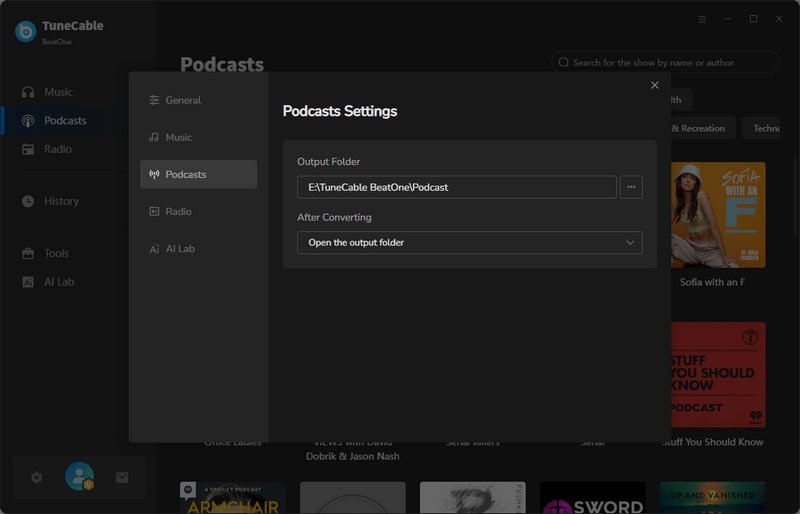This screenshot has width=800, height=514.
Task: Click the Podcasts broadcast icon in settings
Action: coord(154,175)
